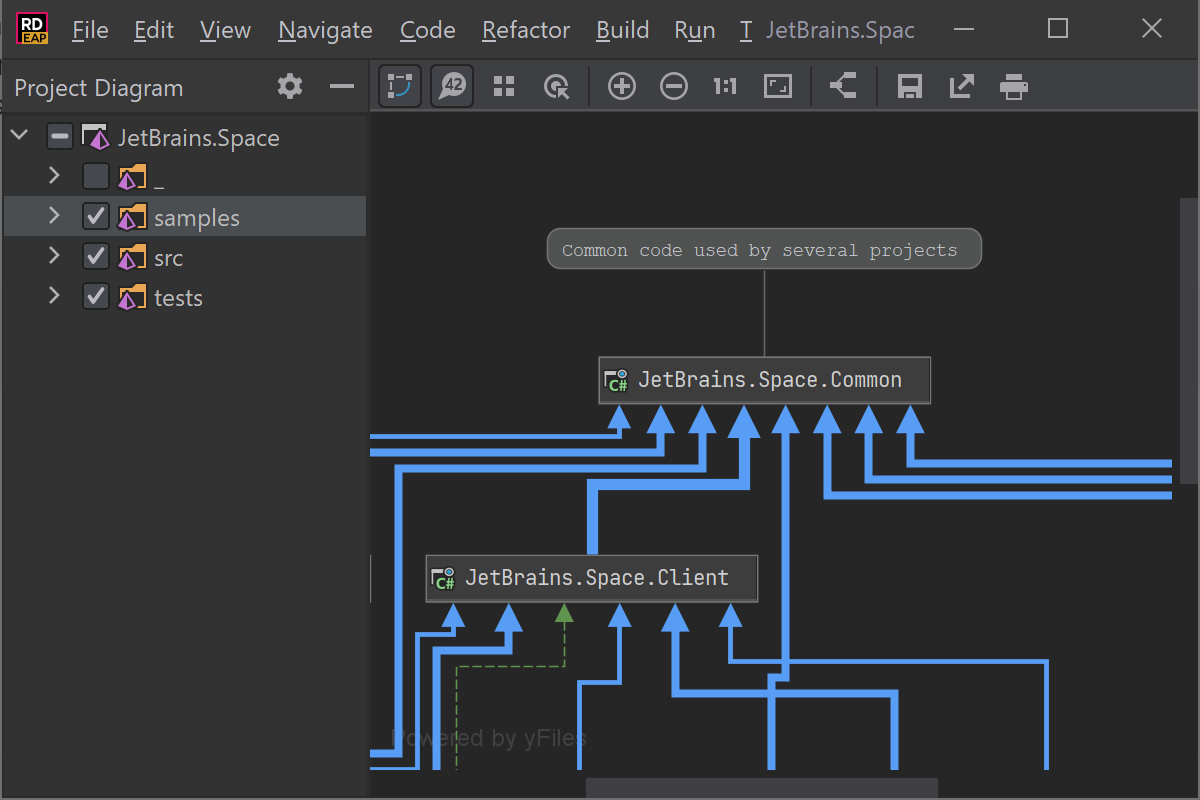Image resolution: width=1200 pixels, height=800 pixels.
Task: Select the samples tree row text
Action: [x=197, y=218]
